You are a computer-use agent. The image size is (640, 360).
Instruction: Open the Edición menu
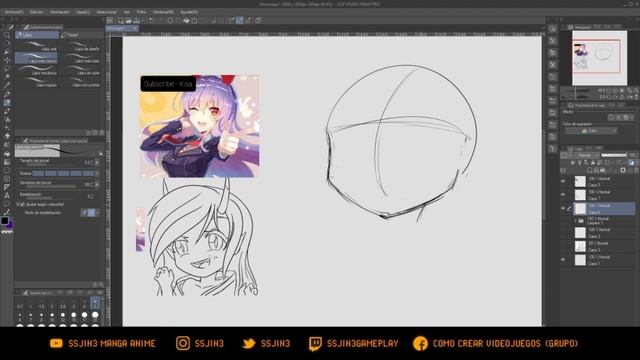point(36,12)
